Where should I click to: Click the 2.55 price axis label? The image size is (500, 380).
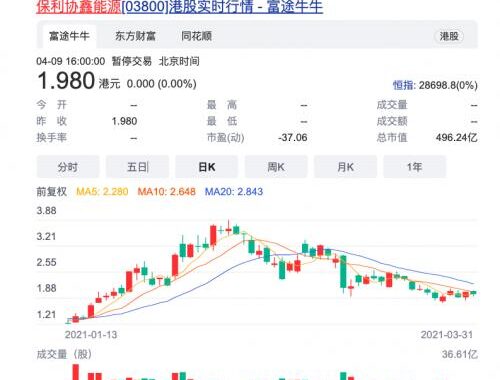(46, 262)
